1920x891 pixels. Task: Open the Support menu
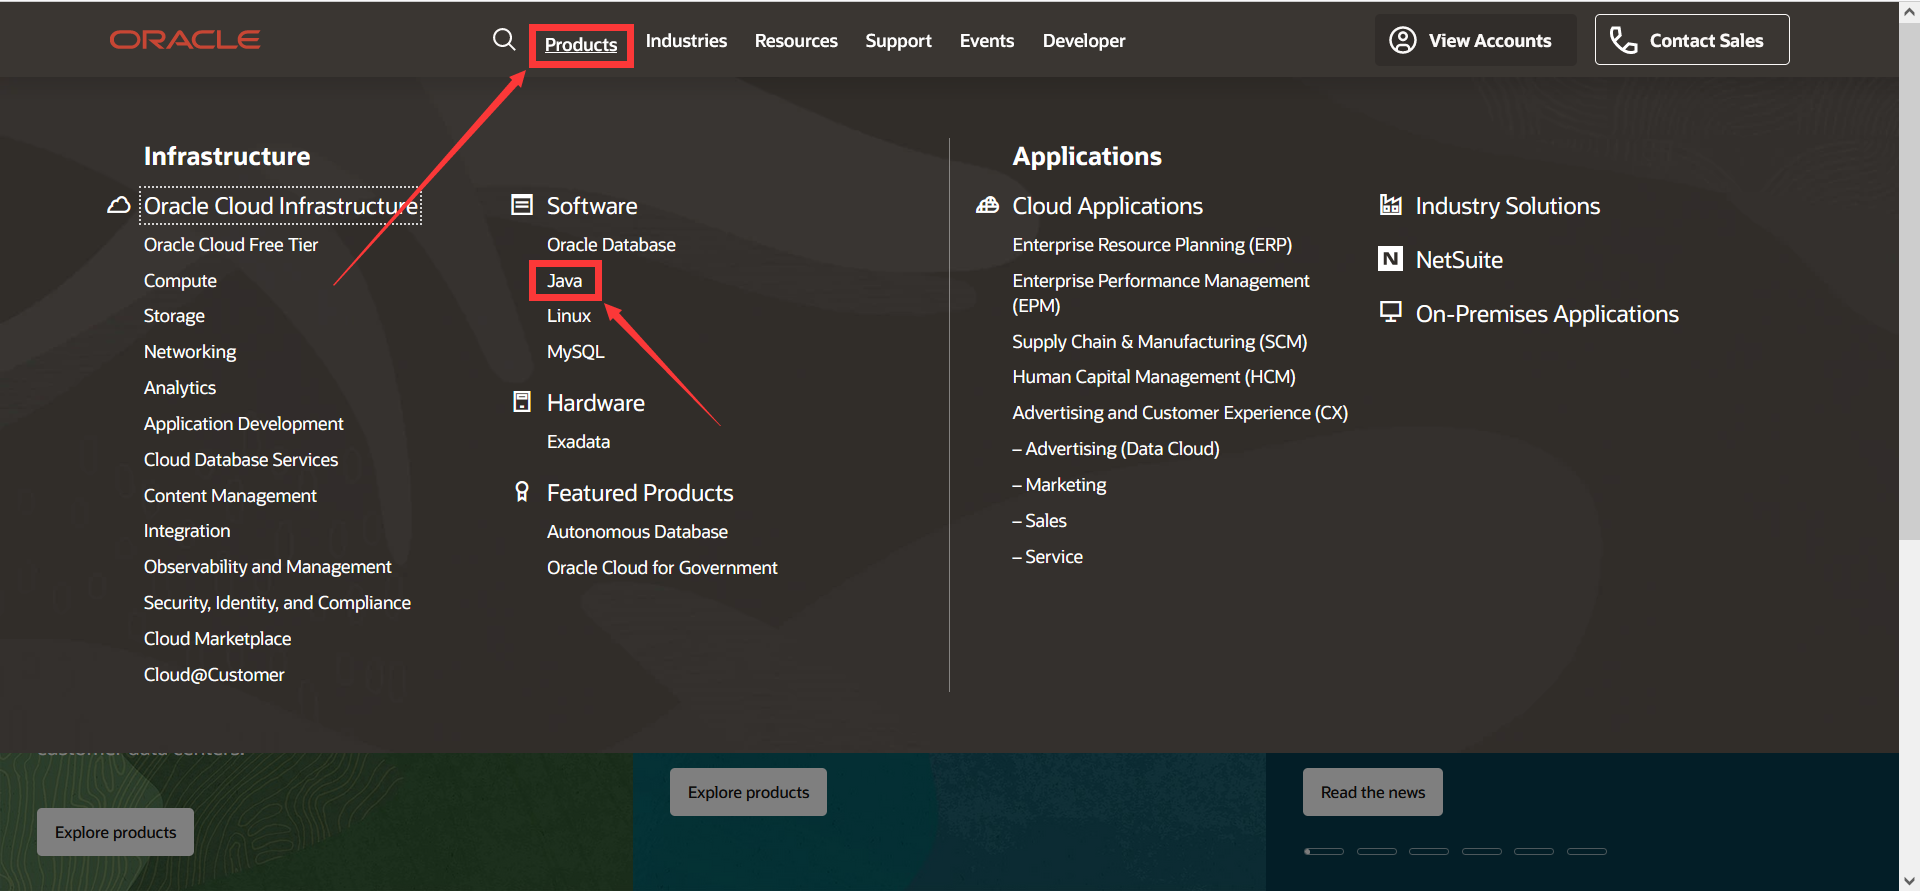click(x=898, y=41)
